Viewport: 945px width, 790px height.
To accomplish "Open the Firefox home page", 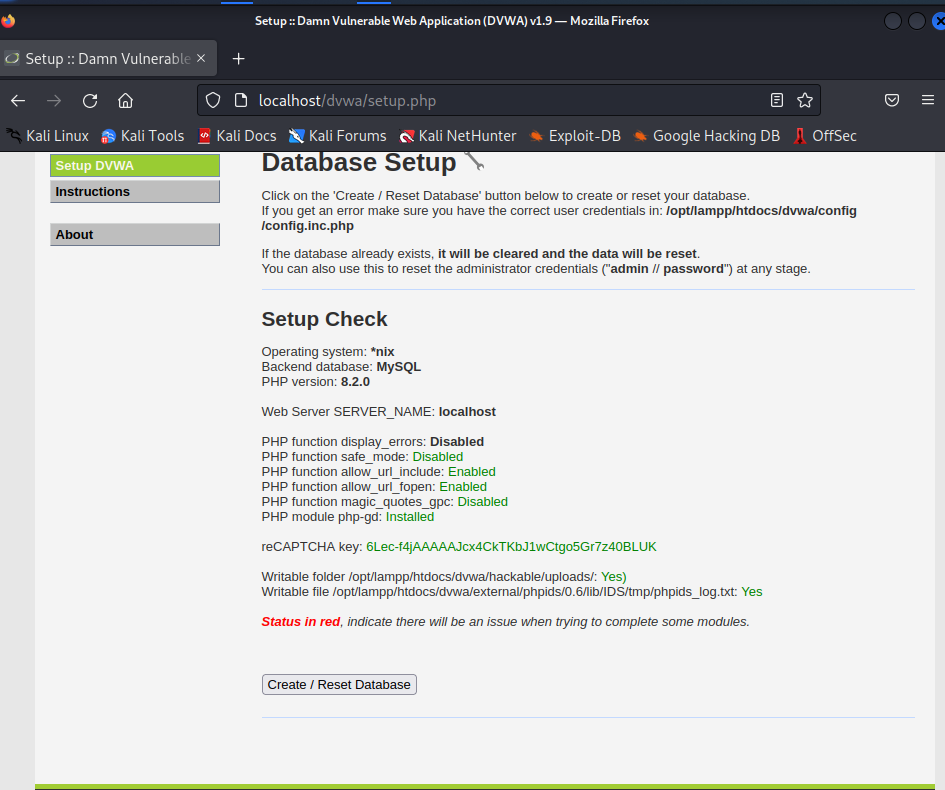I will point(125,101).
